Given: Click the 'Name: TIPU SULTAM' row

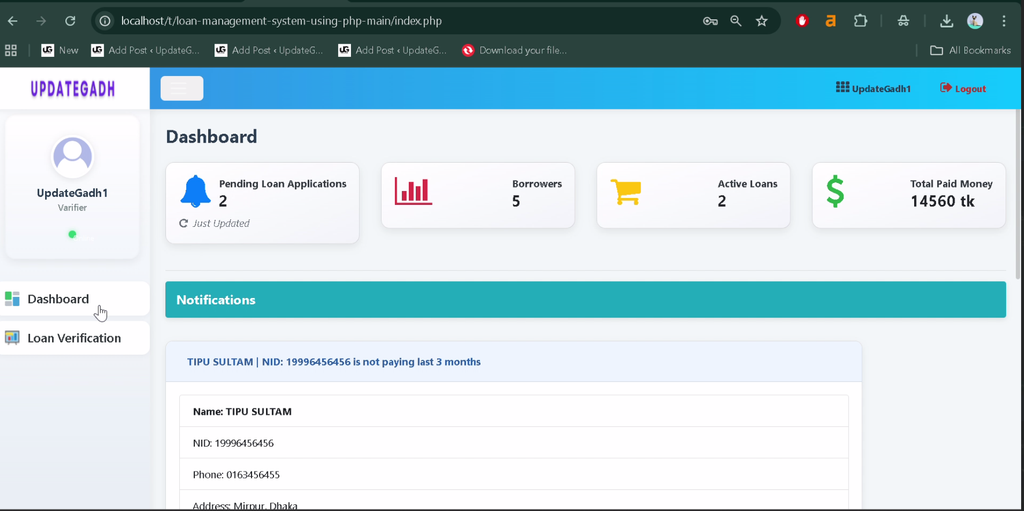Looking at the screenshot, I should pos(514,412).
